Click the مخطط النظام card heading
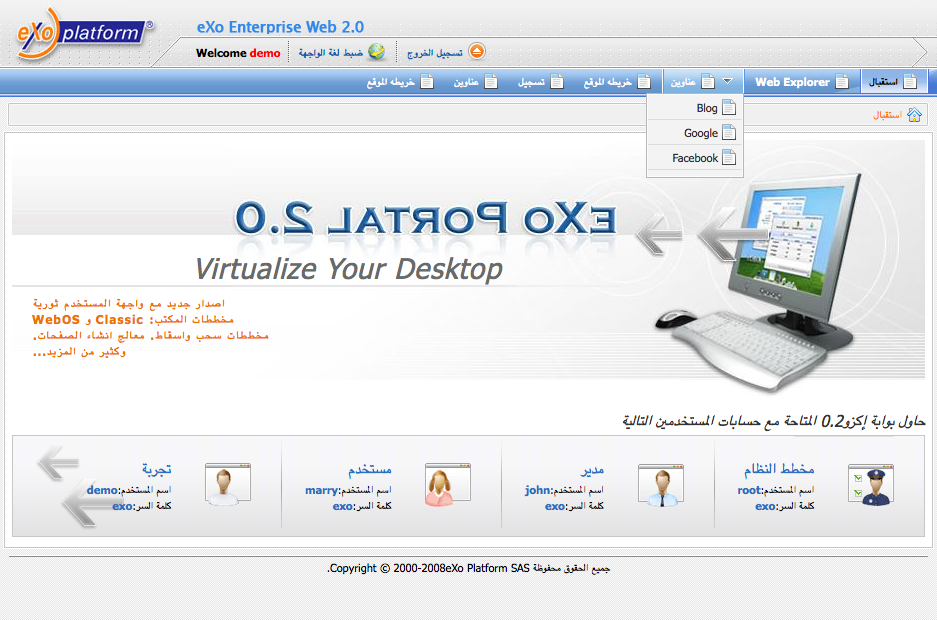 coord(779,469)
